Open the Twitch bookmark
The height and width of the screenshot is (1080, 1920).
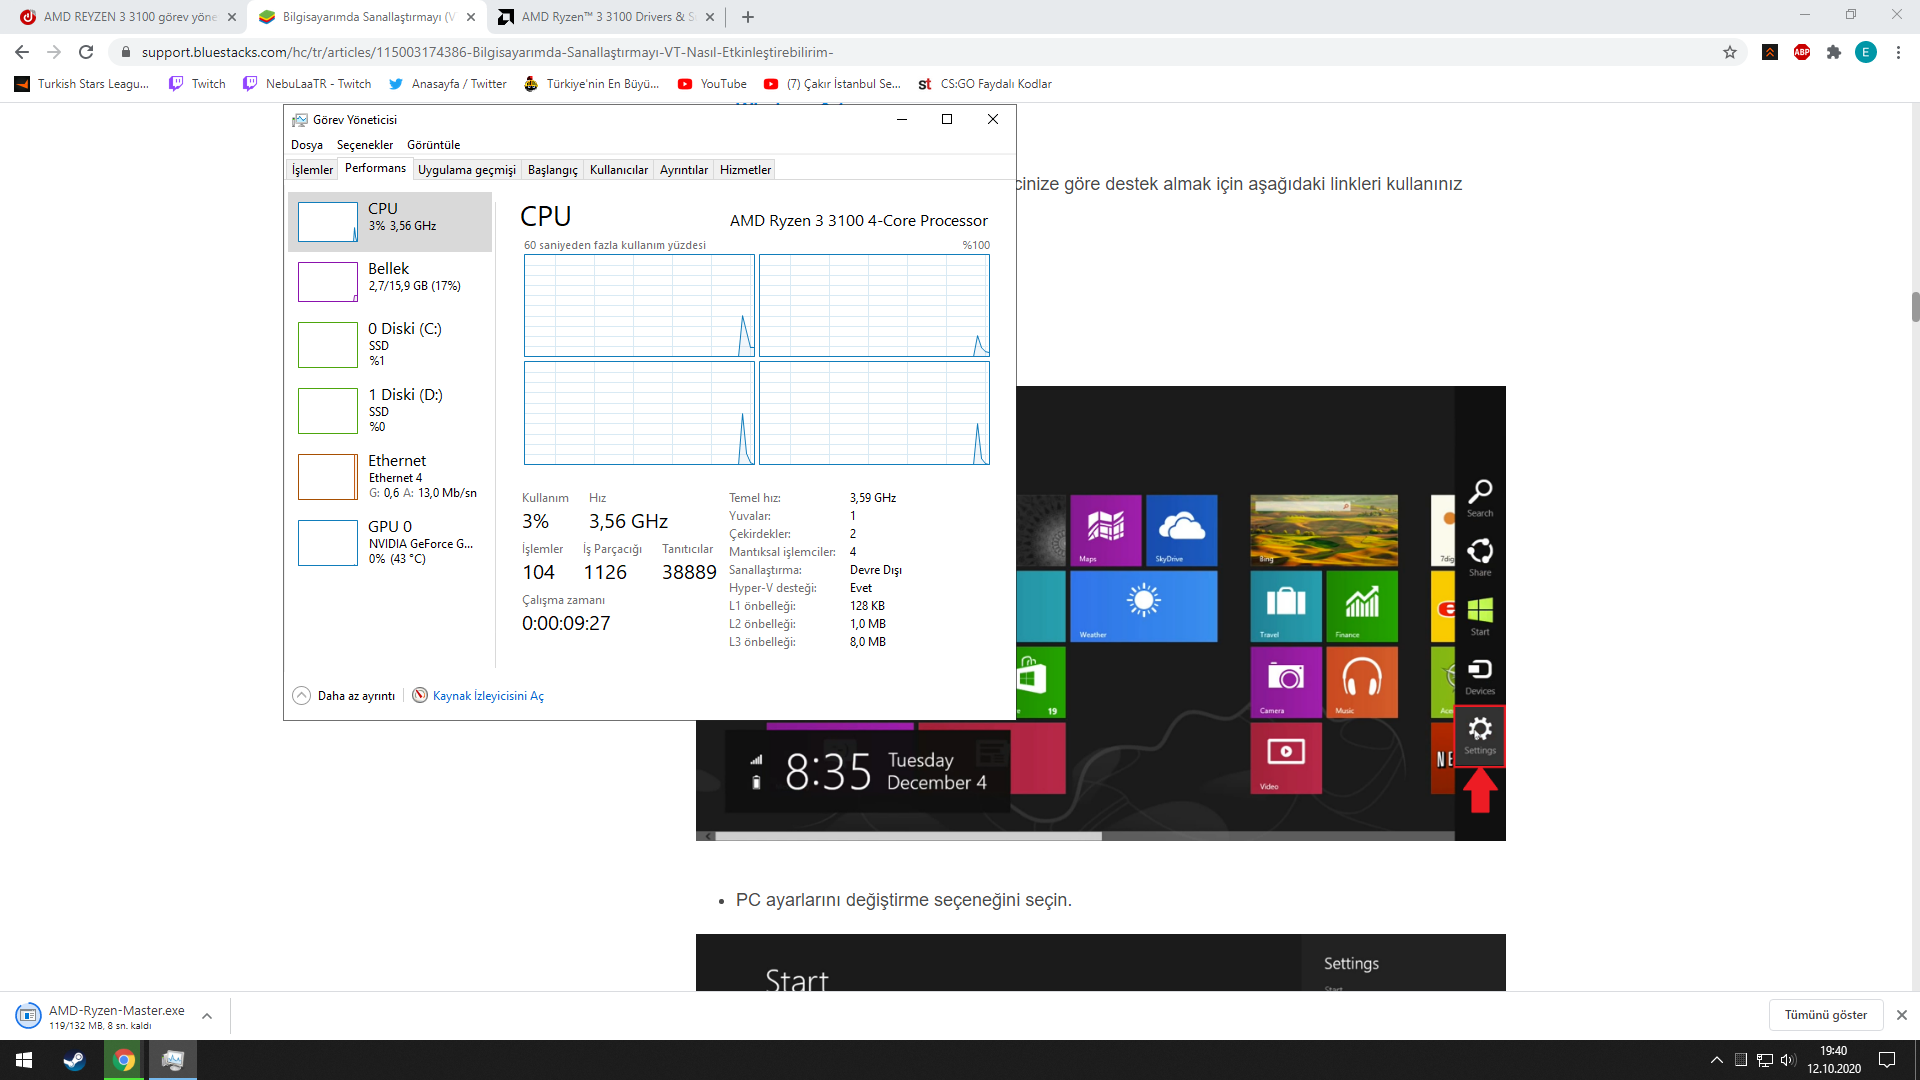tap(197, 84)
